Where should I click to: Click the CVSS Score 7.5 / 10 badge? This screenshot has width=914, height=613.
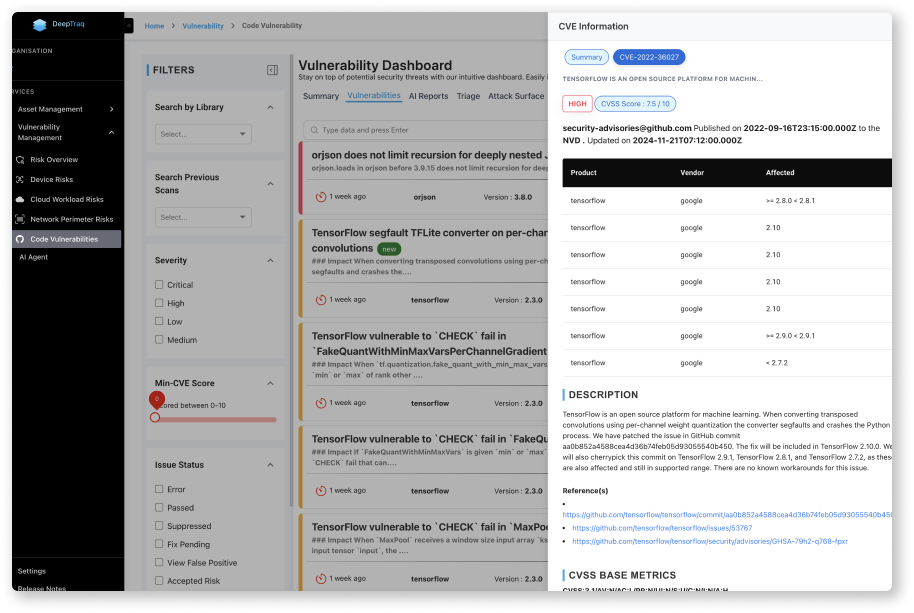tap(635, 104)
